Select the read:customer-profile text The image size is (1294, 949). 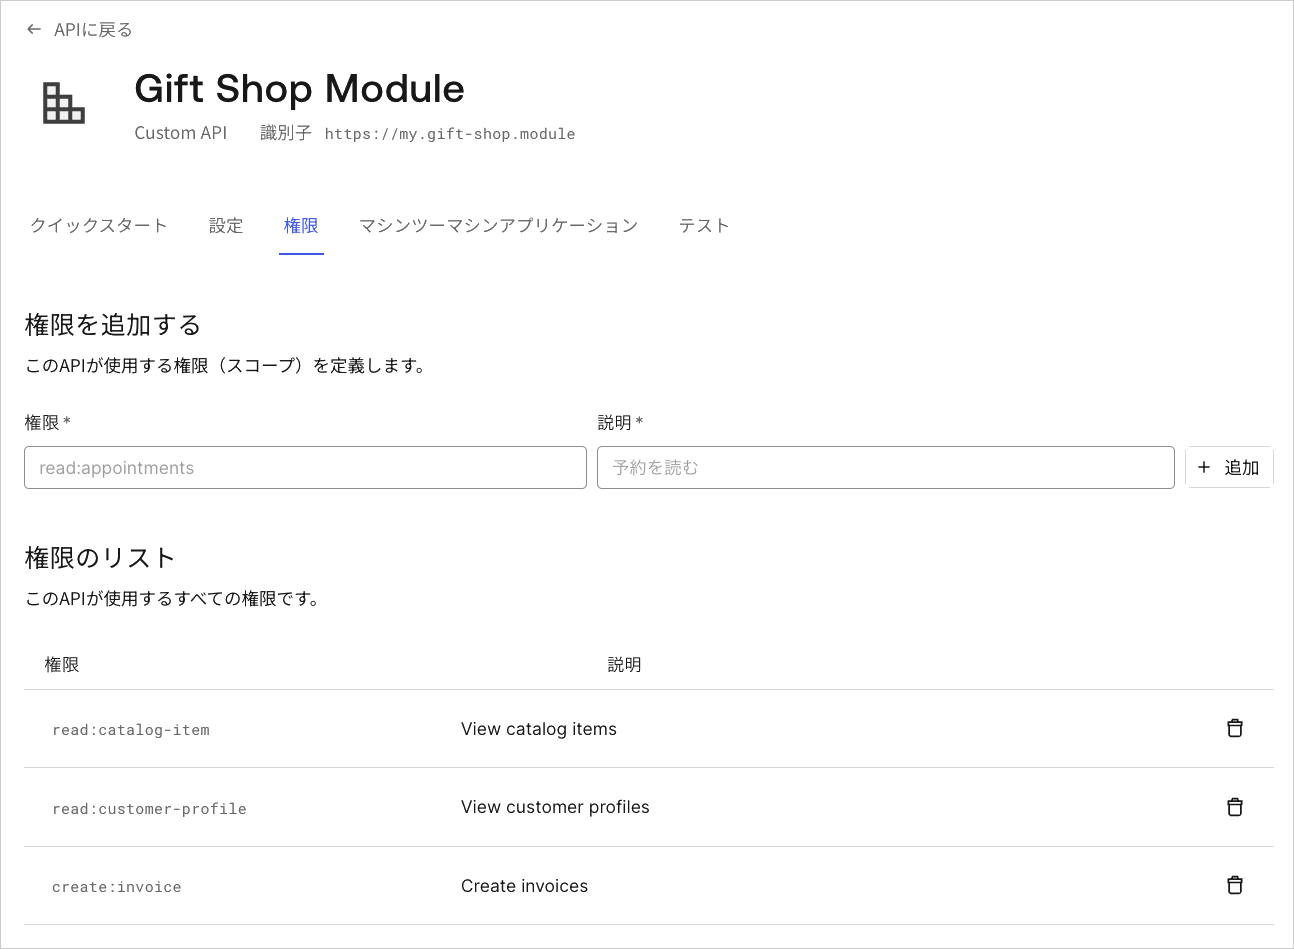149,809
